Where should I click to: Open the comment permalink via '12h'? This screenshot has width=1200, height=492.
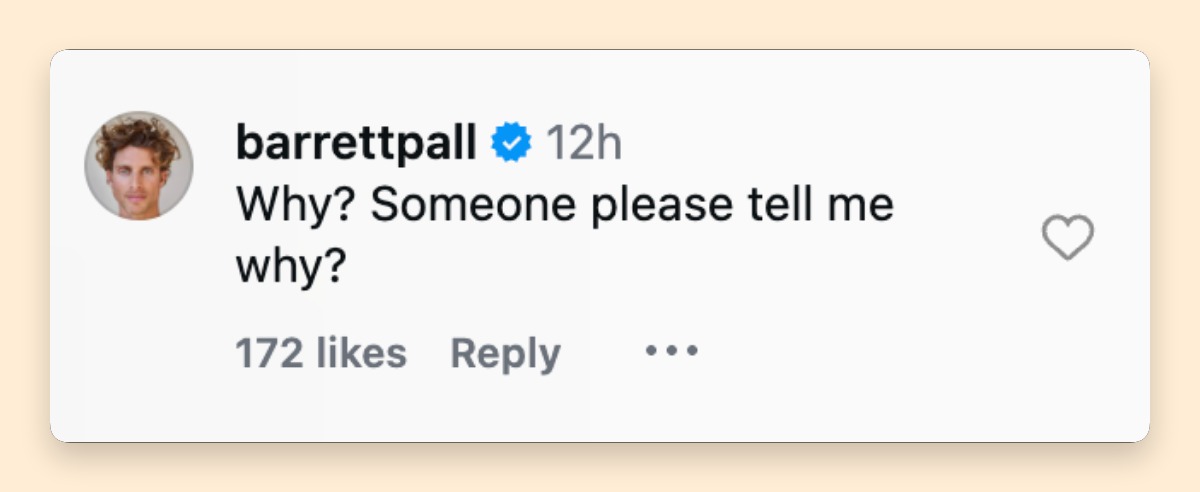(x=583, y=145)
